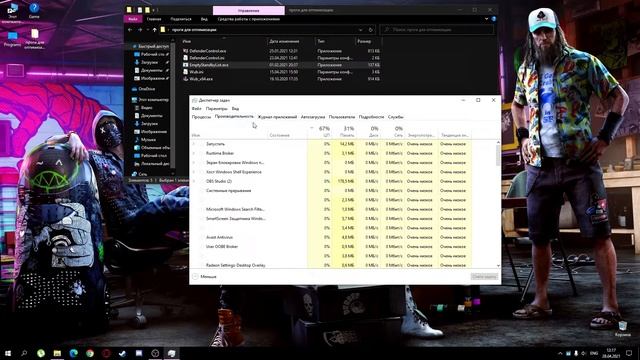Switch to OBS Studio on the taskbar
The height and width of the screenshot is (360, 640).
click(155, 353)
